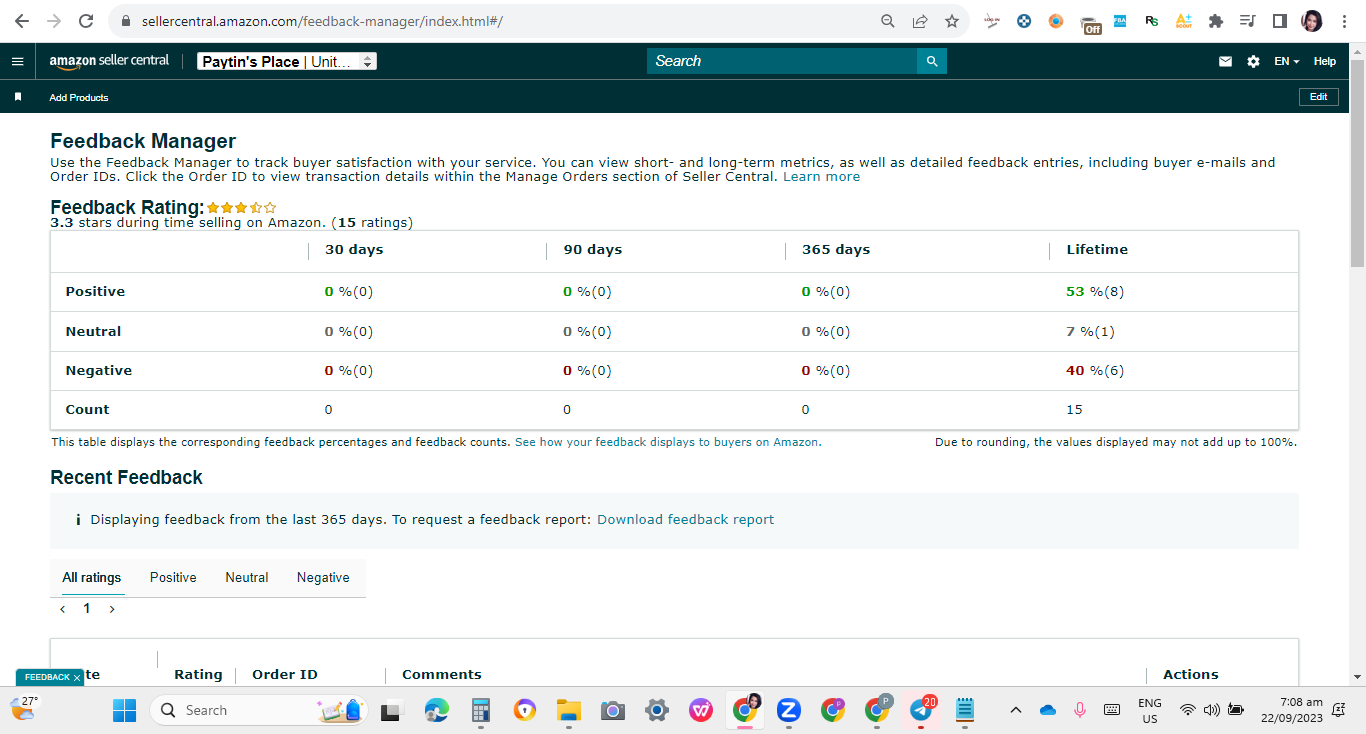Open the weather widget showing 27°

[23, 709]
